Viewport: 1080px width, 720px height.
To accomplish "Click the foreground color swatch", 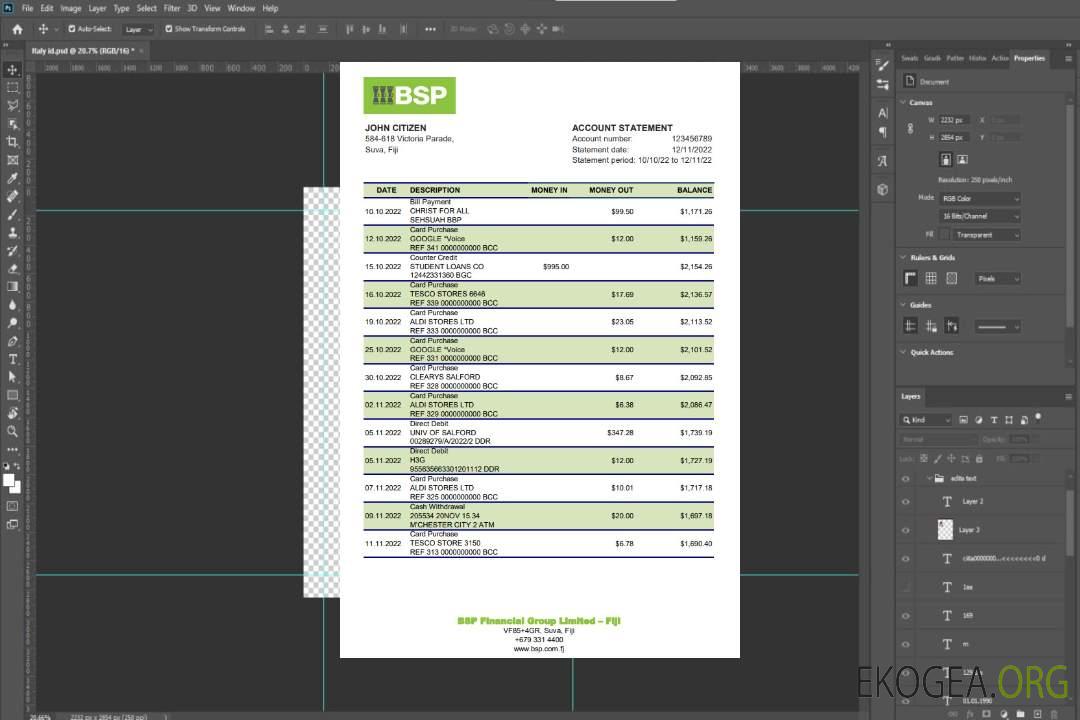I will 9,480.
